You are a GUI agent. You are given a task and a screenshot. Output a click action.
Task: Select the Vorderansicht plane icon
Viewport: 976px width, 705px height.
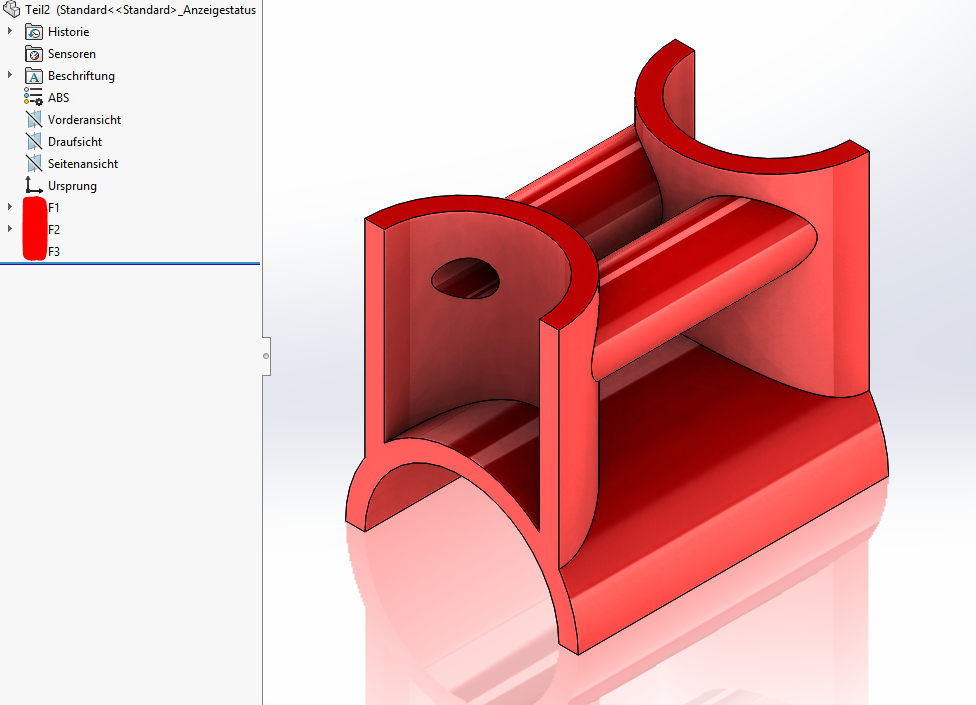[34, 120]
